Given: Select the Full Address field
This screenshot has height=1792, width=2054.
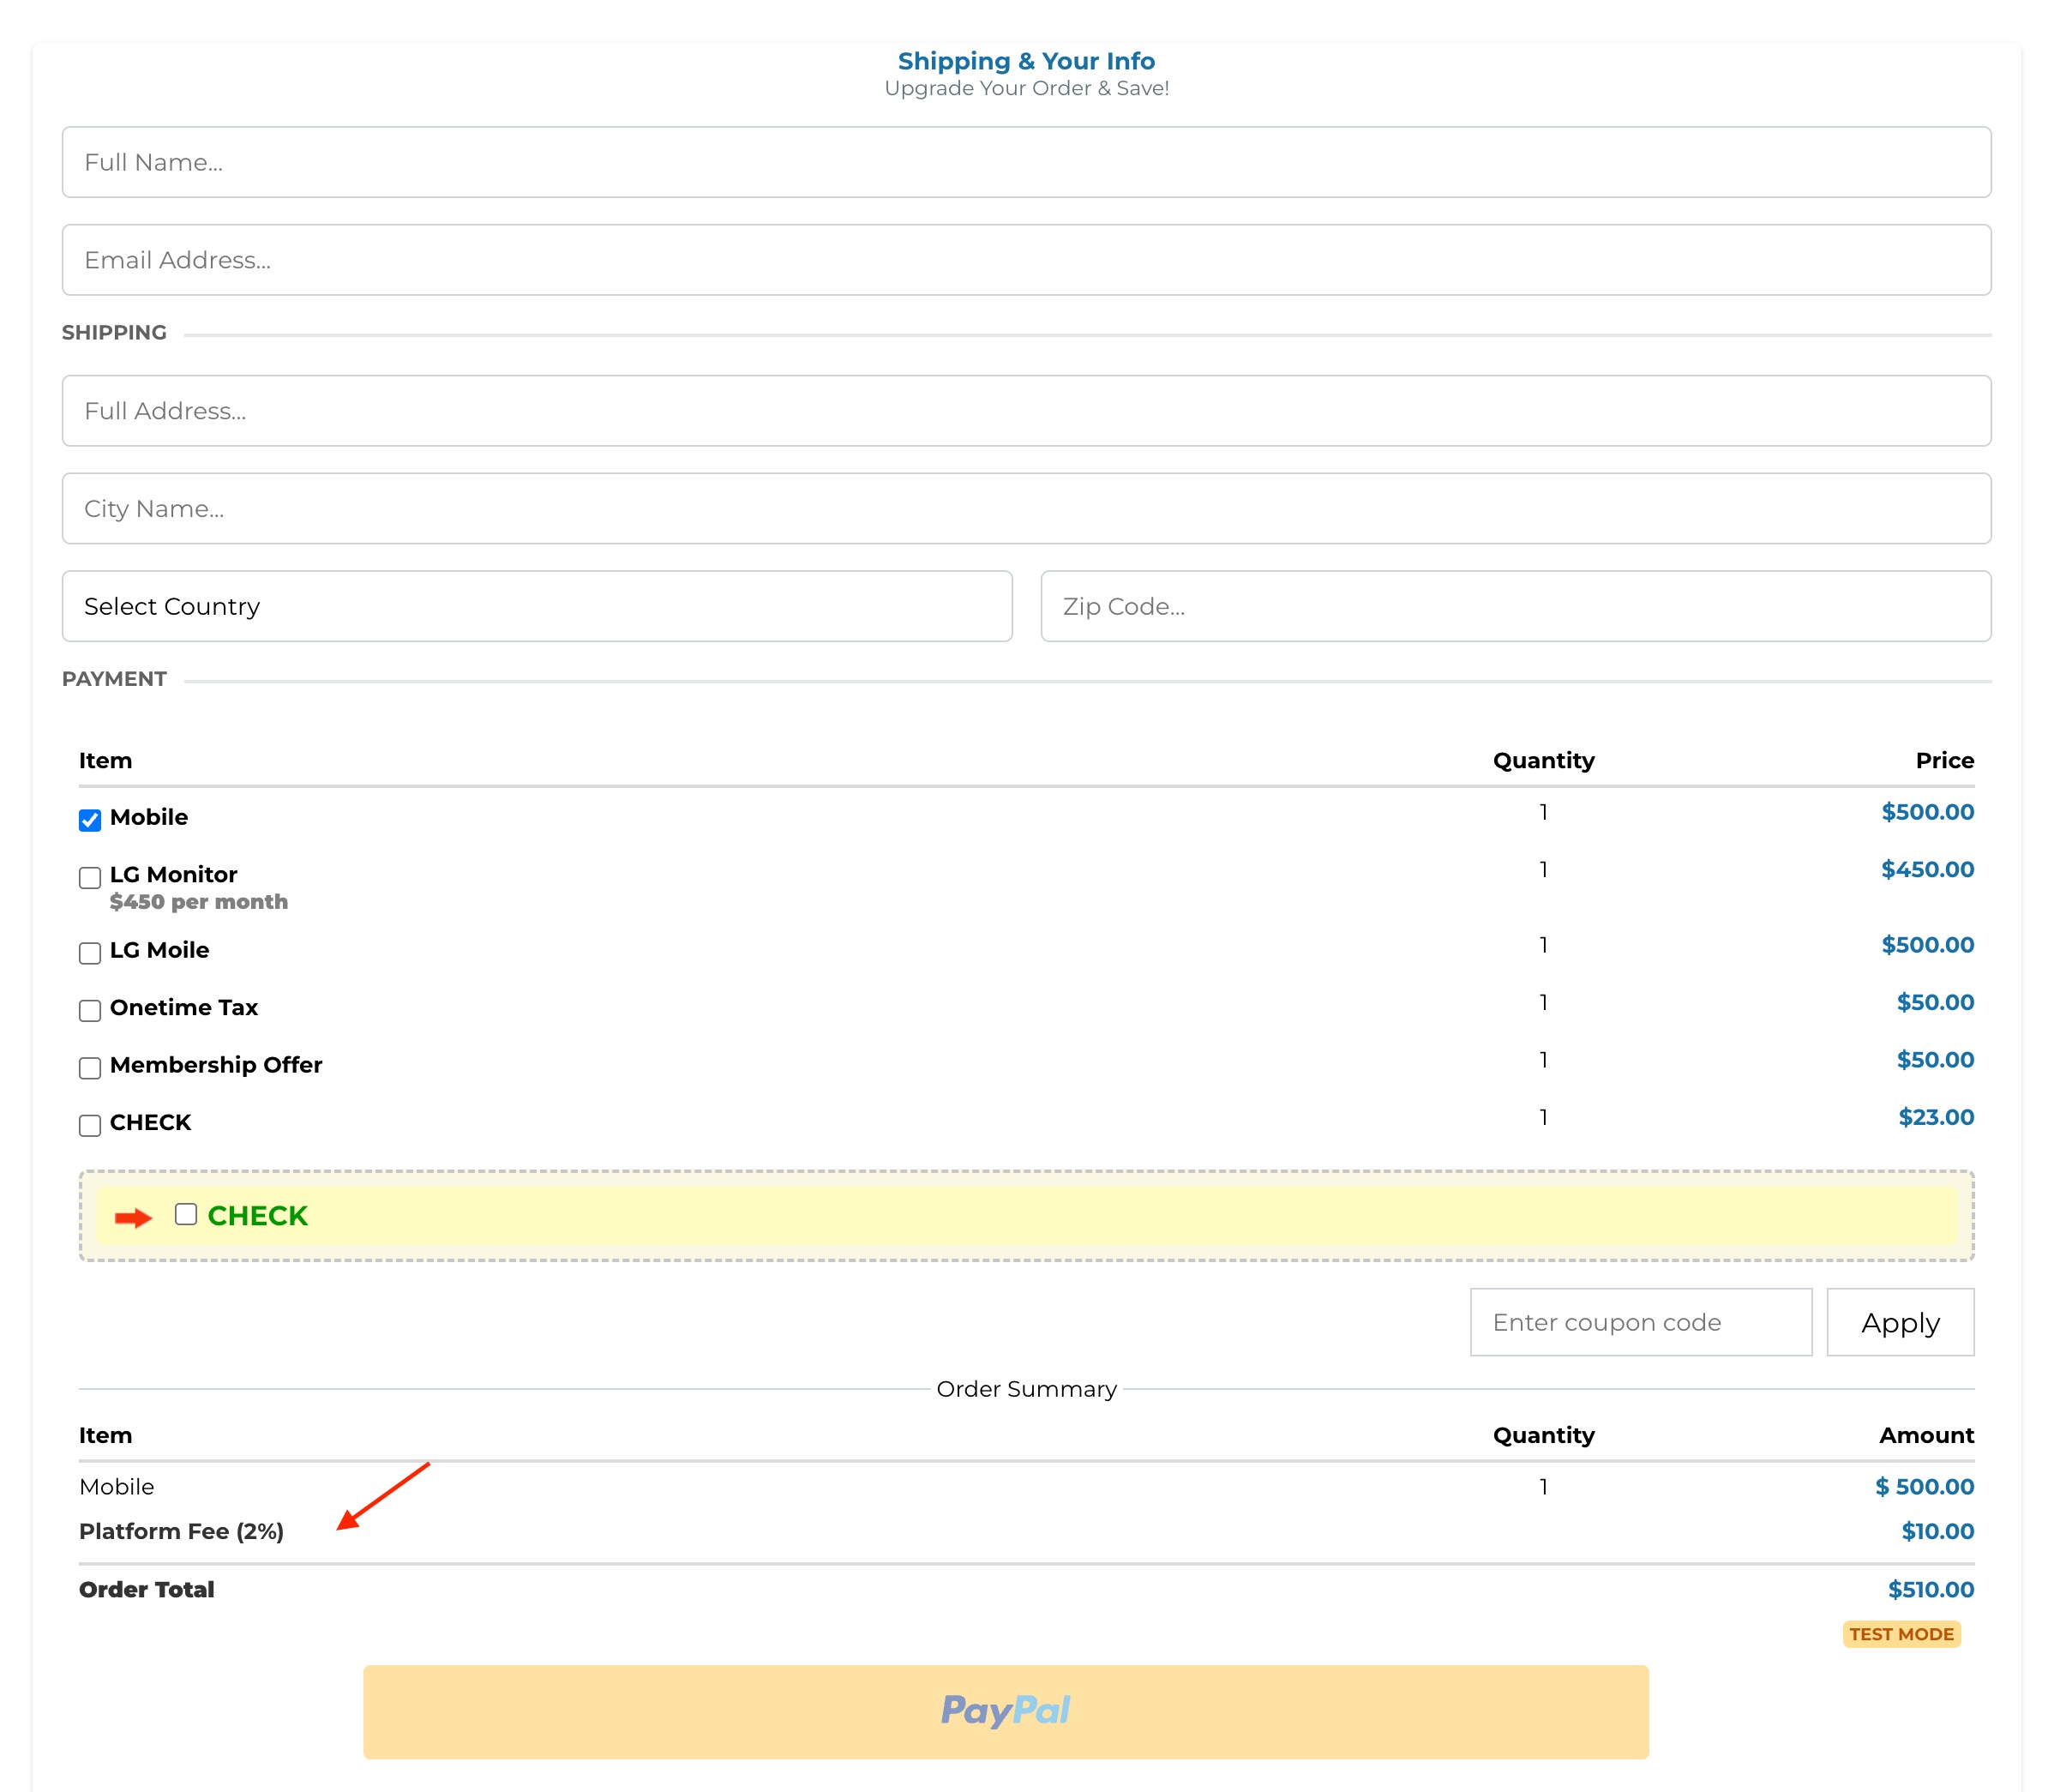Looking at the screenshot, I should [x=1026, y=411].
